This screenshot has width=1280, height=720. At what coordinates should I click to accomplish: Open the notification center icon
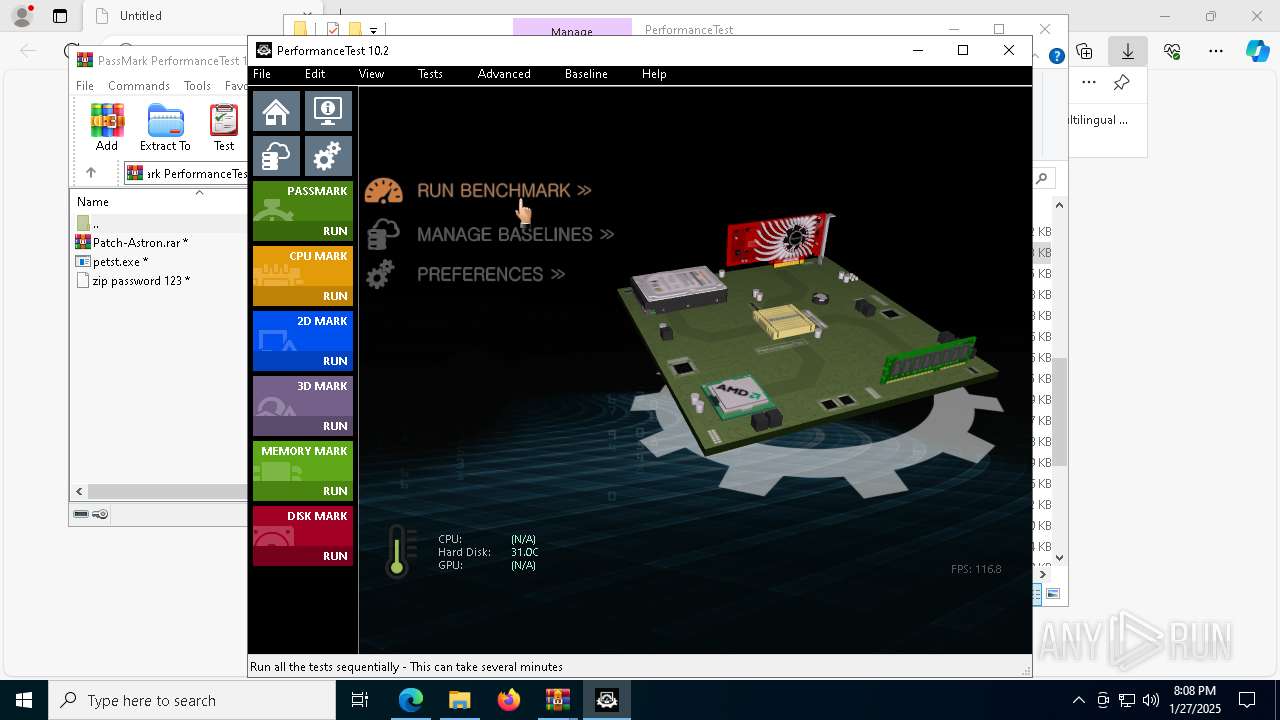coord(1247,700)
